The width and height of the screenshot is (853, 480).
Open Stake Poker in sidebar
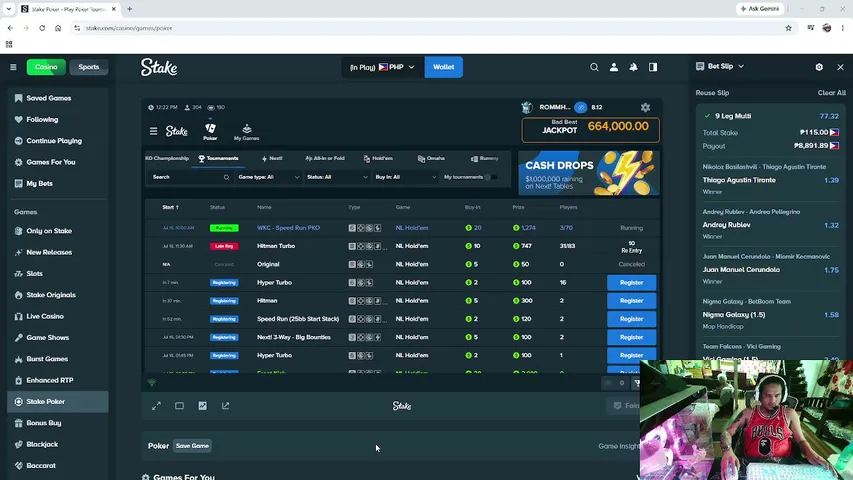(58, 402)
